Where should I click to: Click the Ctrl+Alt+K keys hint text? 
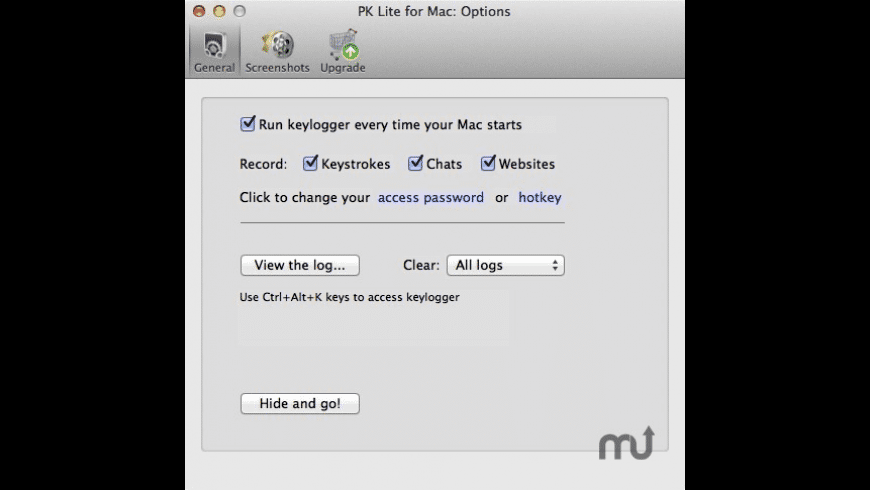350,297
